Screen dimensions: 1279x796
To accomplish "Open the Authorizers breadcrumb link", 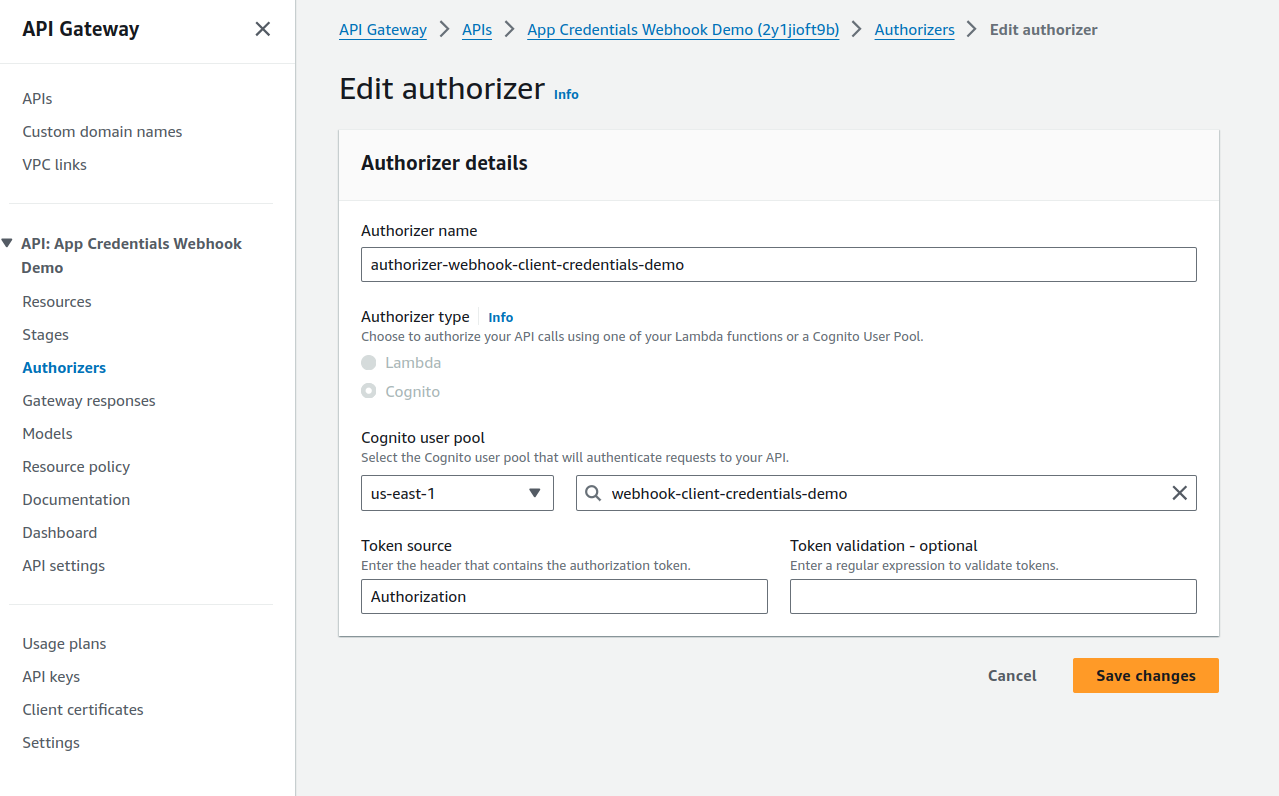I will (913, 29).
